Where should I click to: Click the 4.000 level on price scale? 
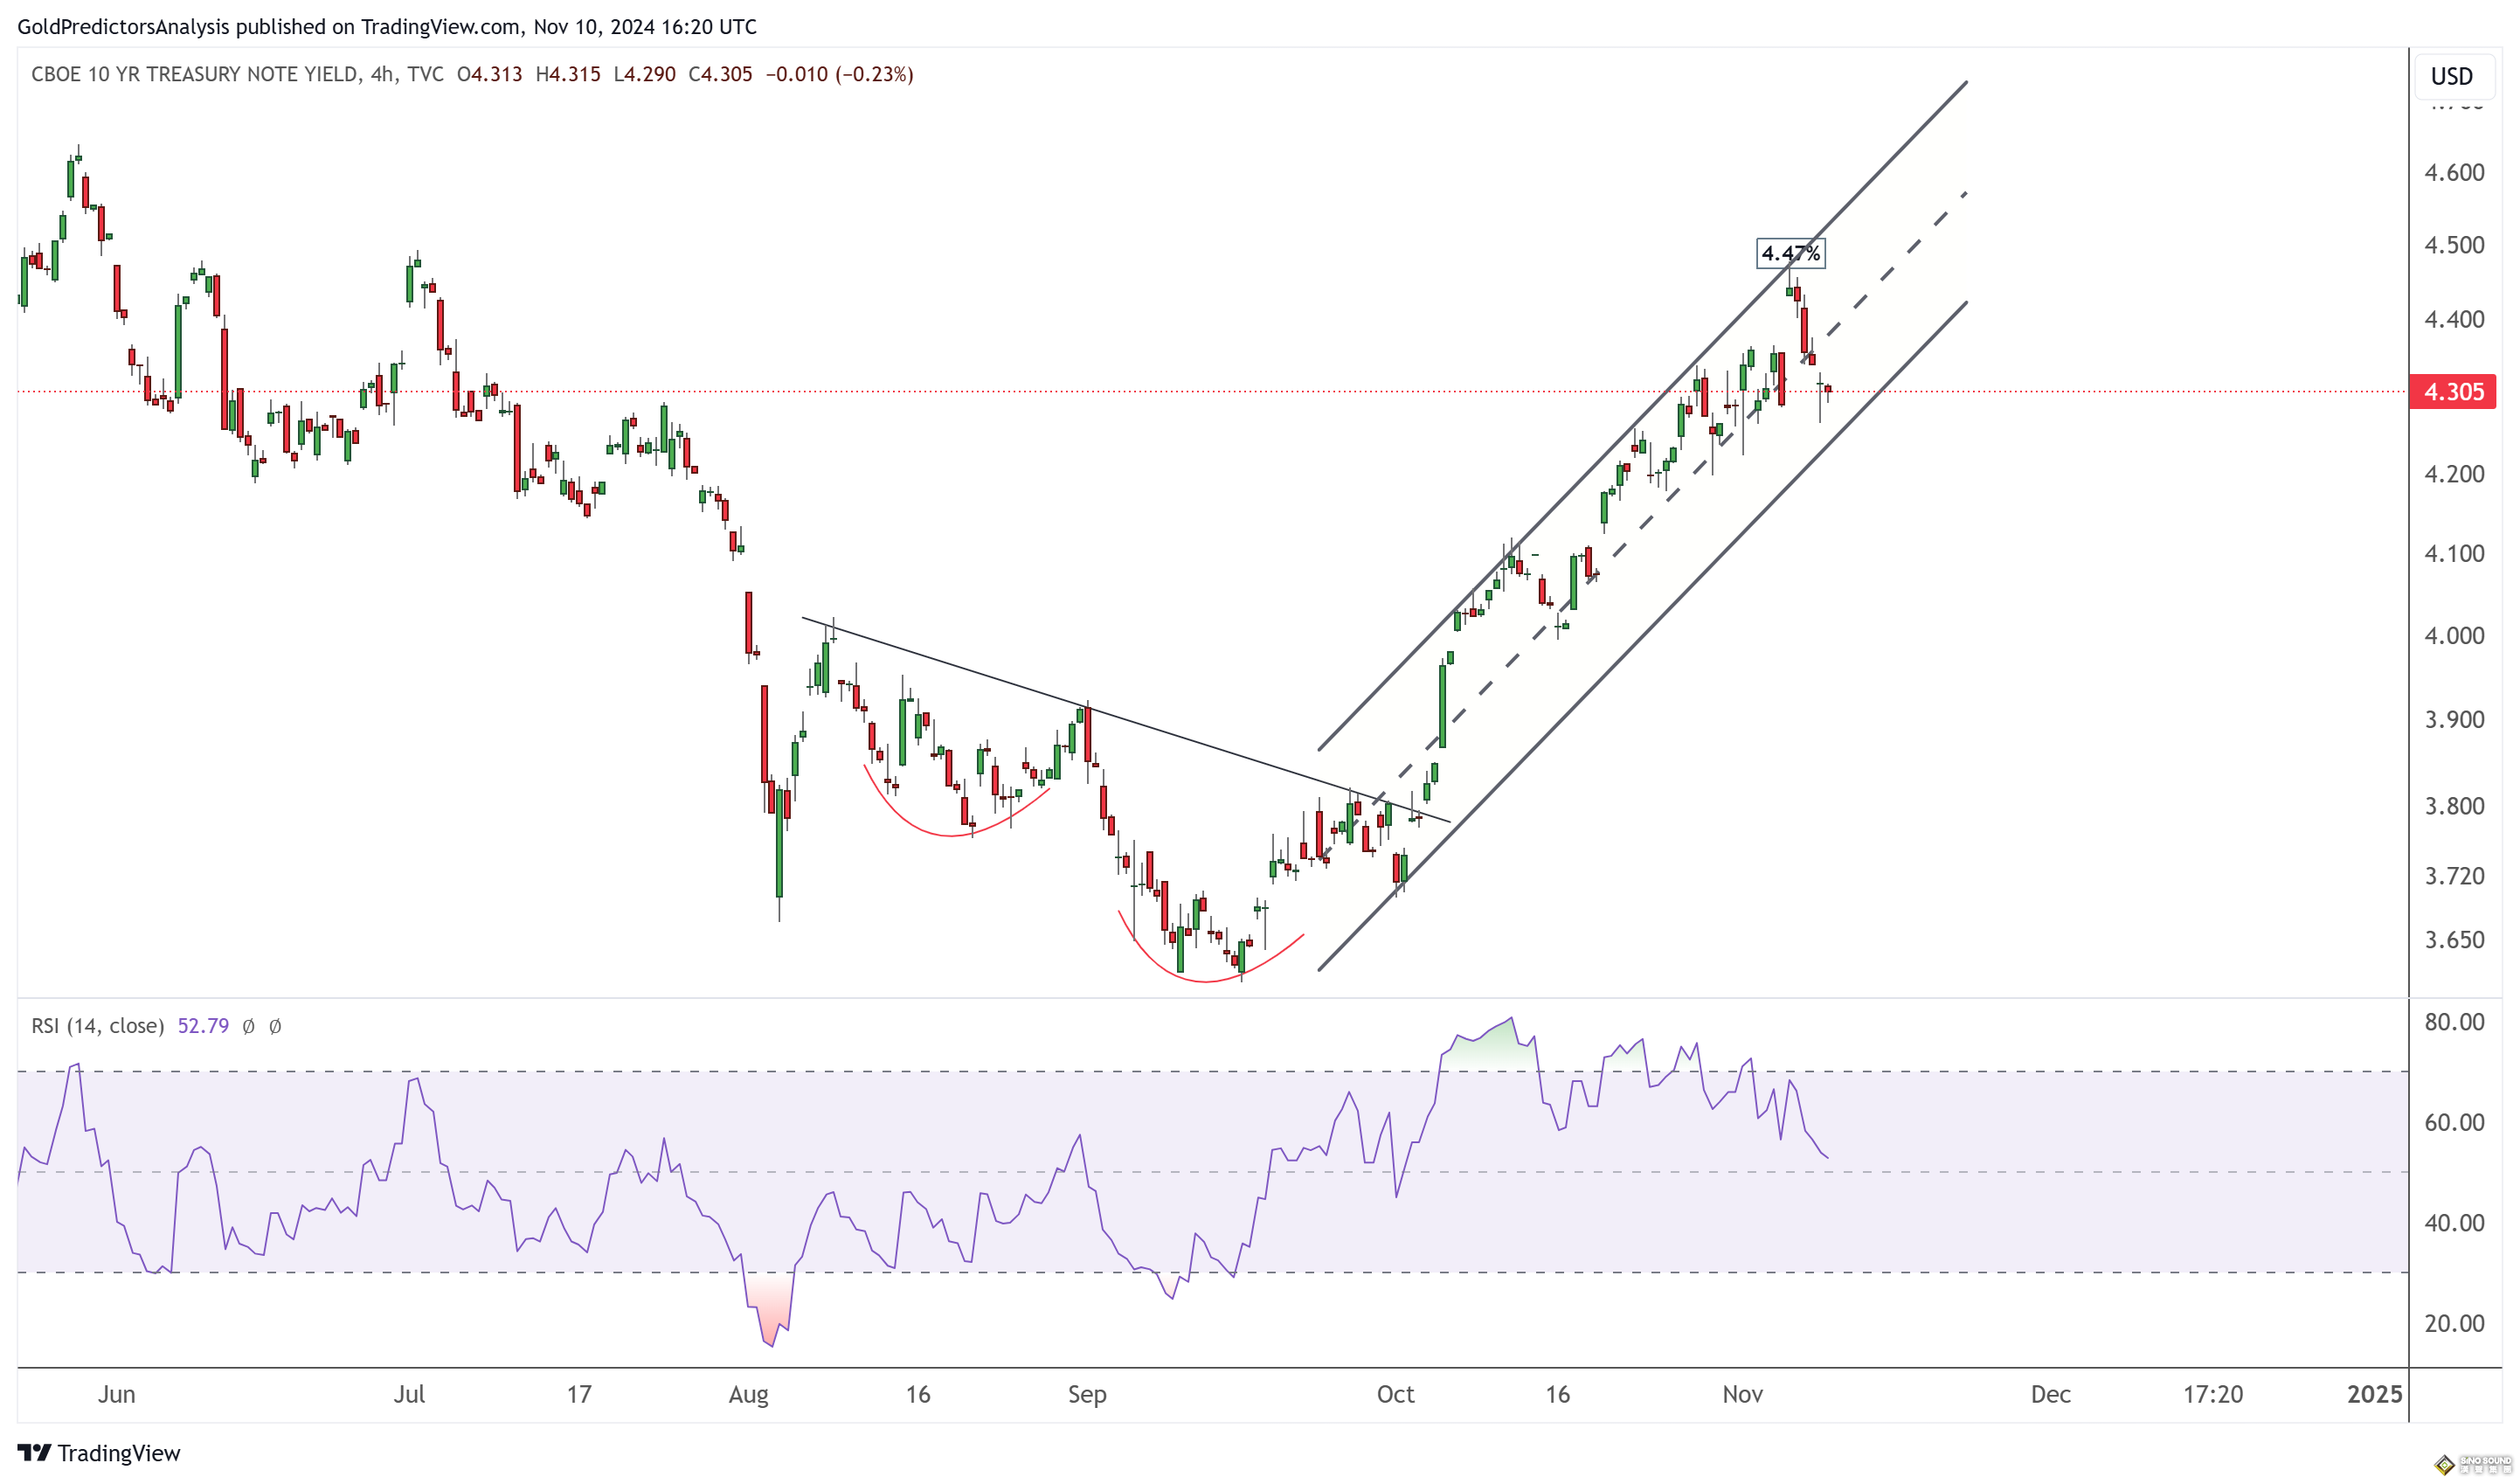[2454, 636]
